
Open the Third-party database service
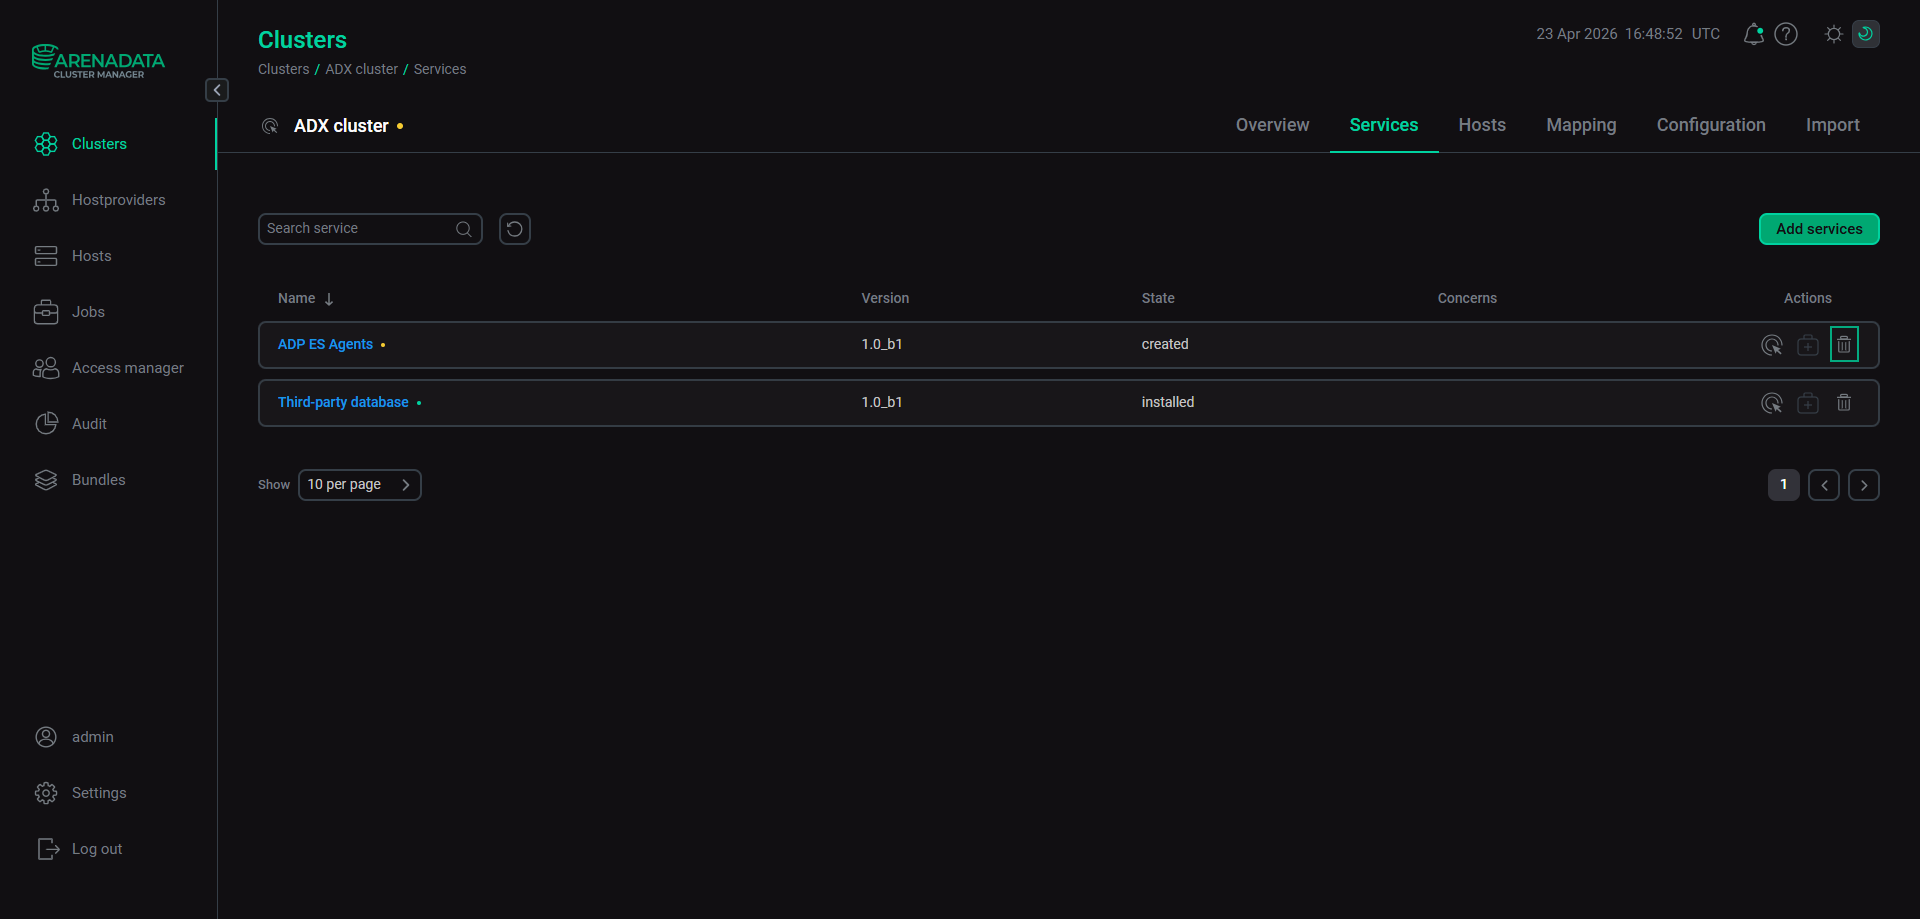tap(343, 403)
